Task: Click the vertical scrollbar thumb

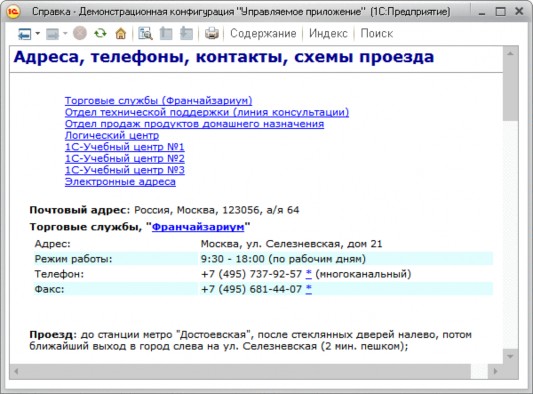Action: coord(510,90)
